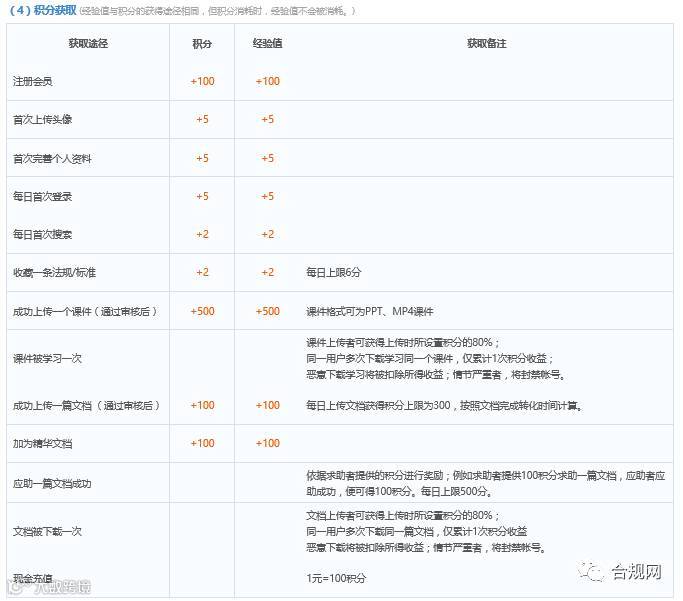
Task: Select the "文档被下载一次" row label
Action: [x=47, y=531]
